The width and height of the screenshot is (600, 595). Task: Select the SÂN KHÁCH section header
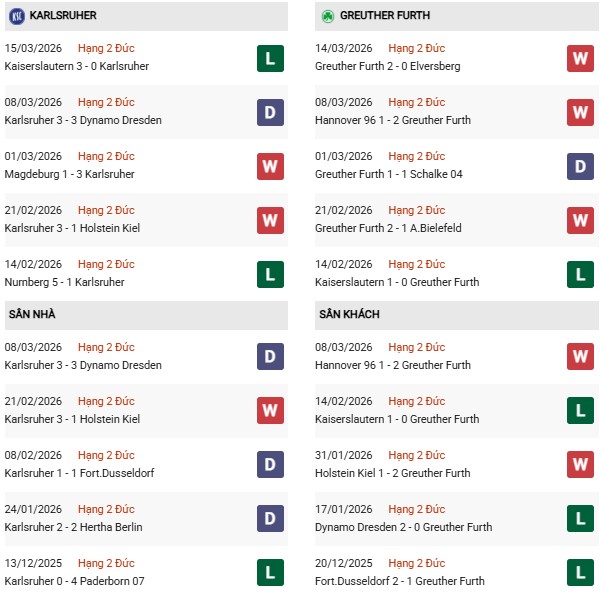(349, 315)
